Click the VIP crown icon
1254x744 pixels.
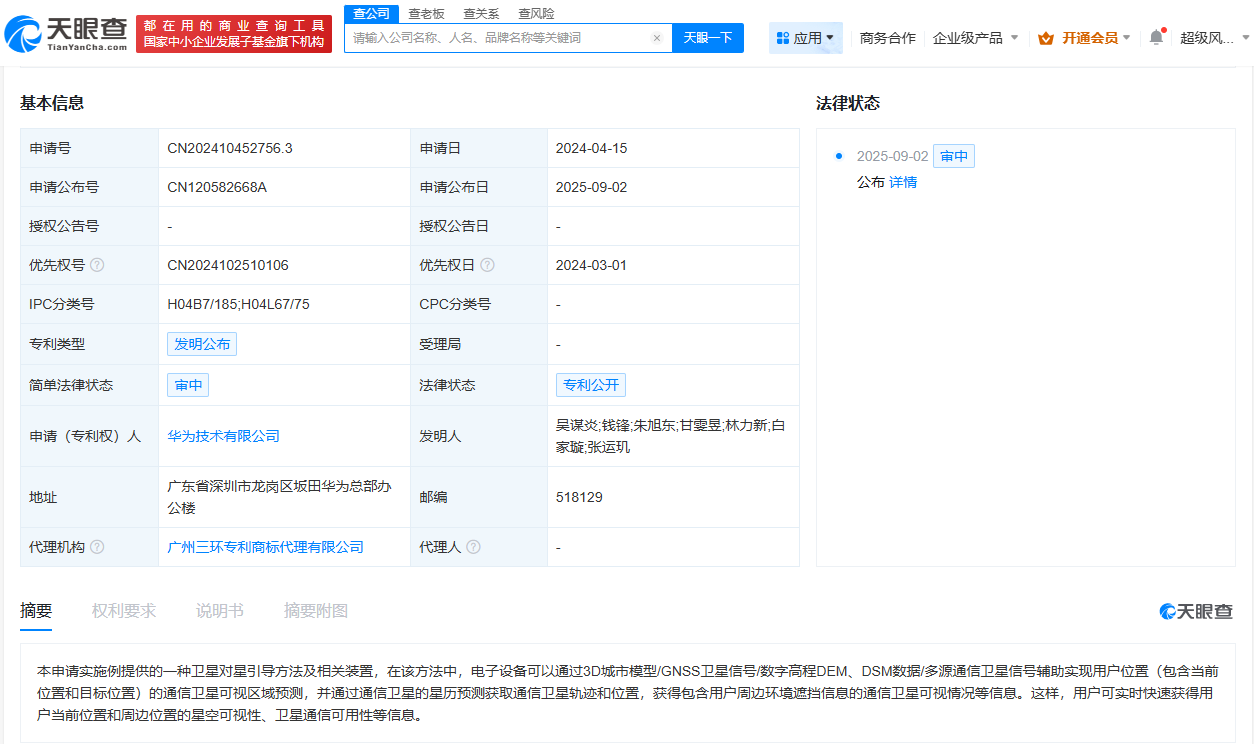pyautogui.click(x=1046, y=38)
